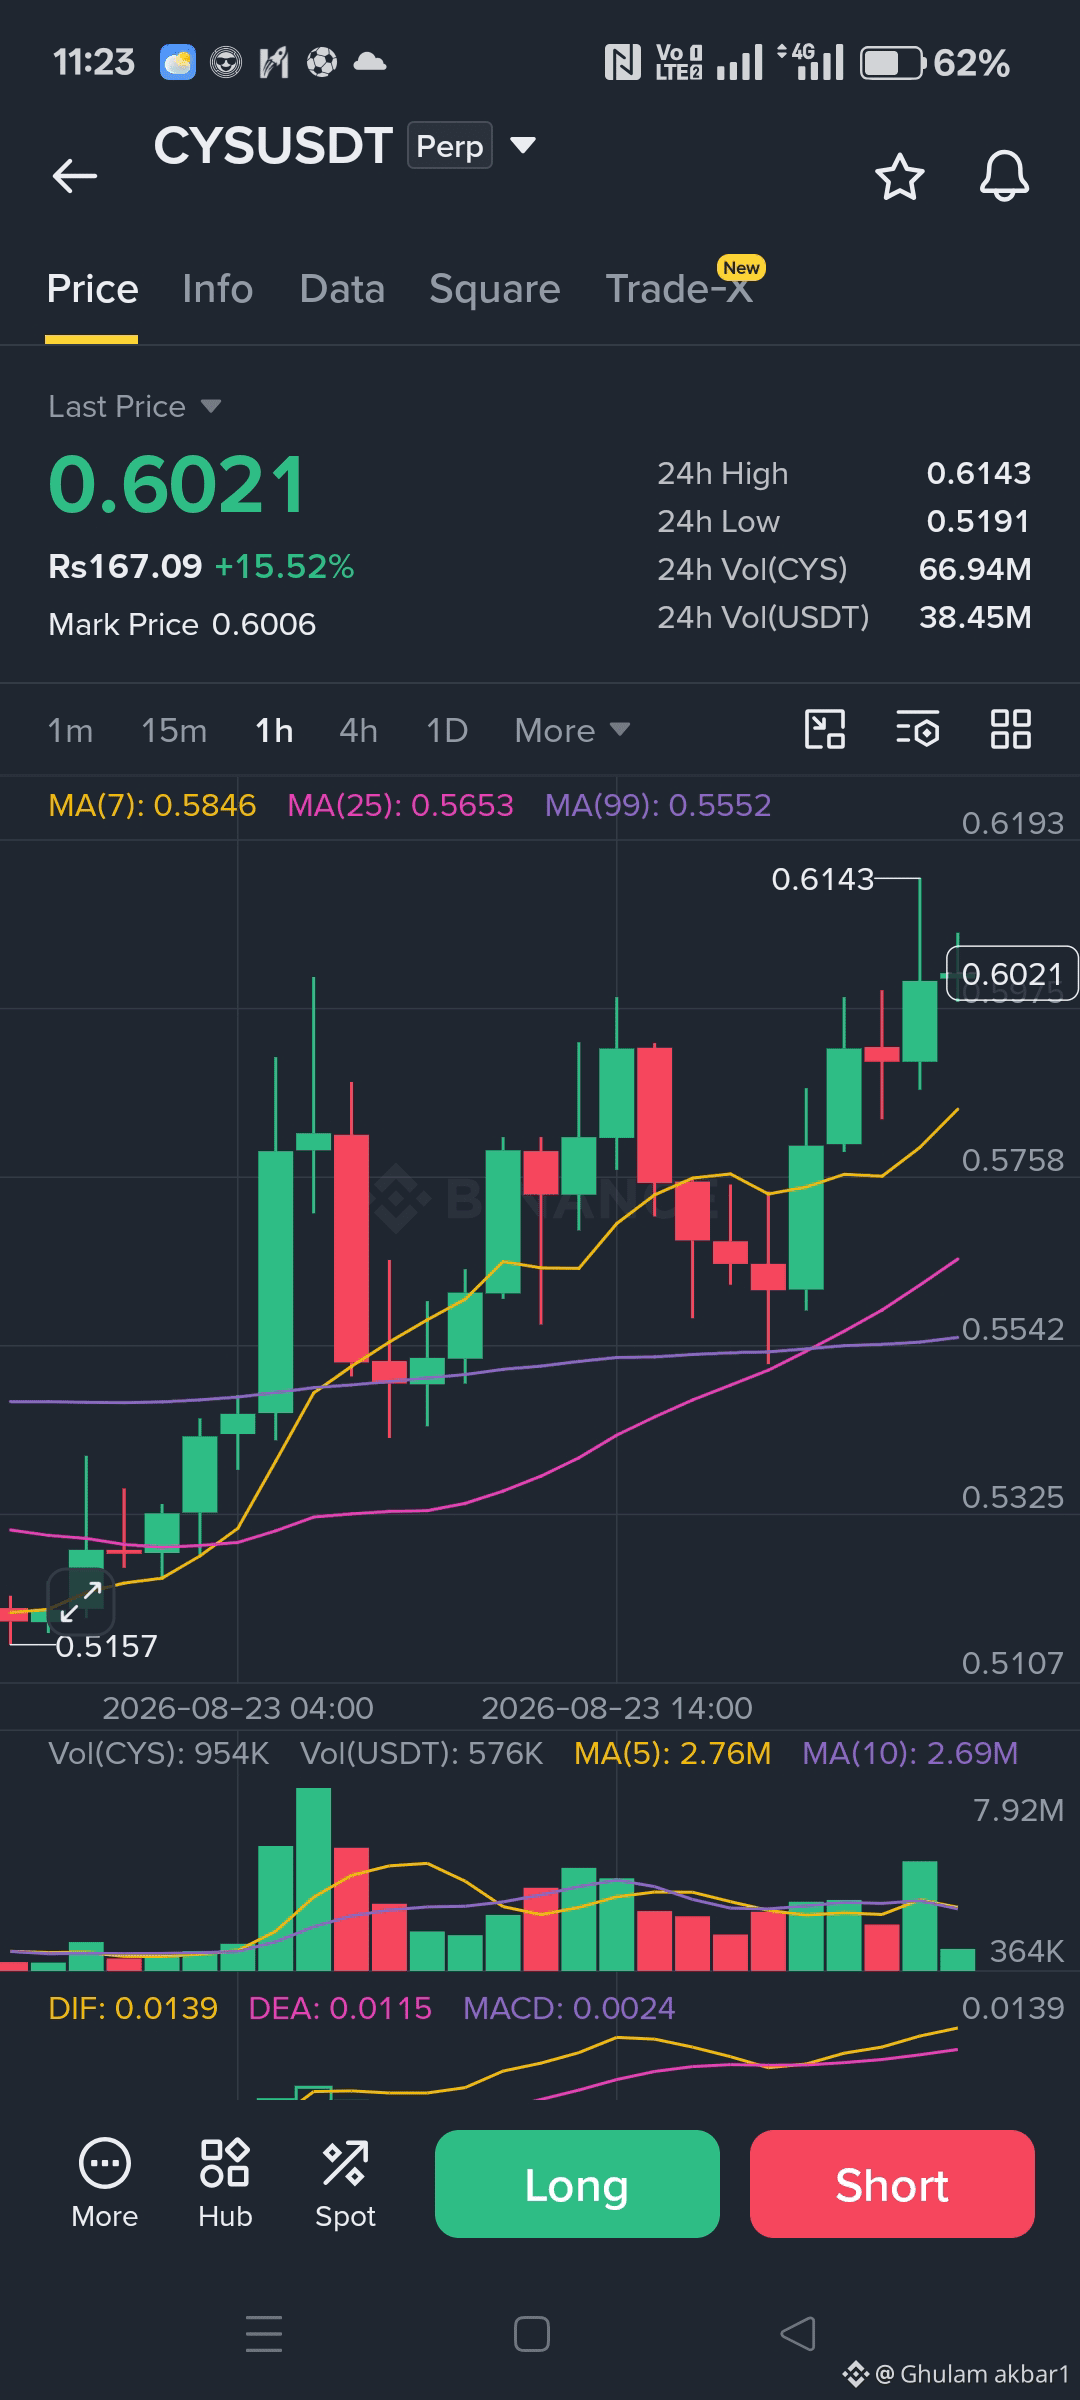Viewport: 1080px width, 2400px height.
Task: Tap battery indicator in status bar
Action: point(891,63)
